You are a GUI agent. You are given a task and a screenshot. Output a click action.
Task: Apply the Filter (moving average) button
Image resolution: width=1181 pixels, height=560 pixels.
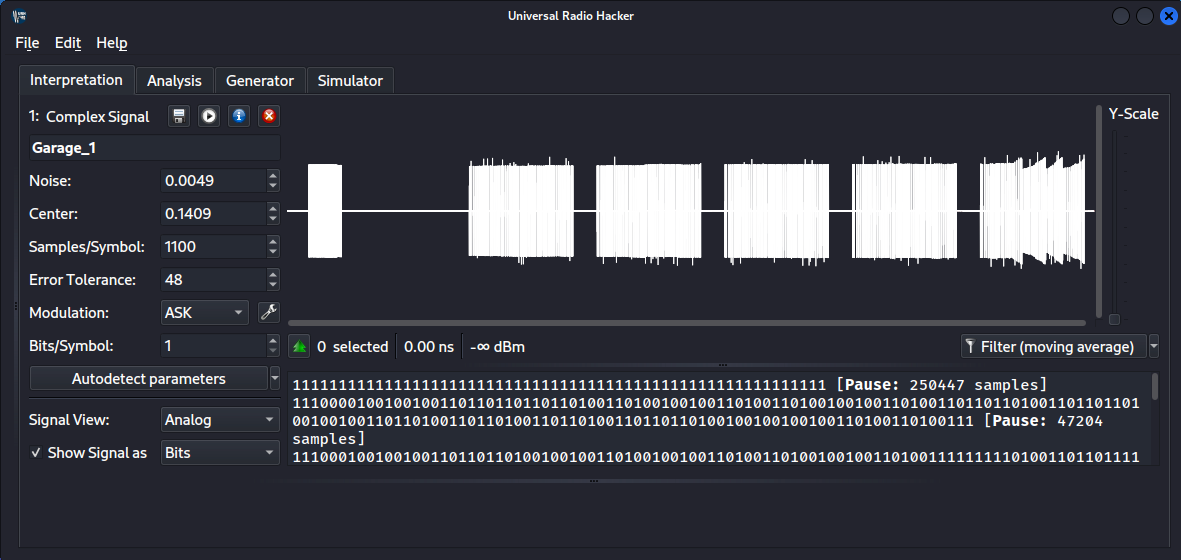pos(1054,347)
